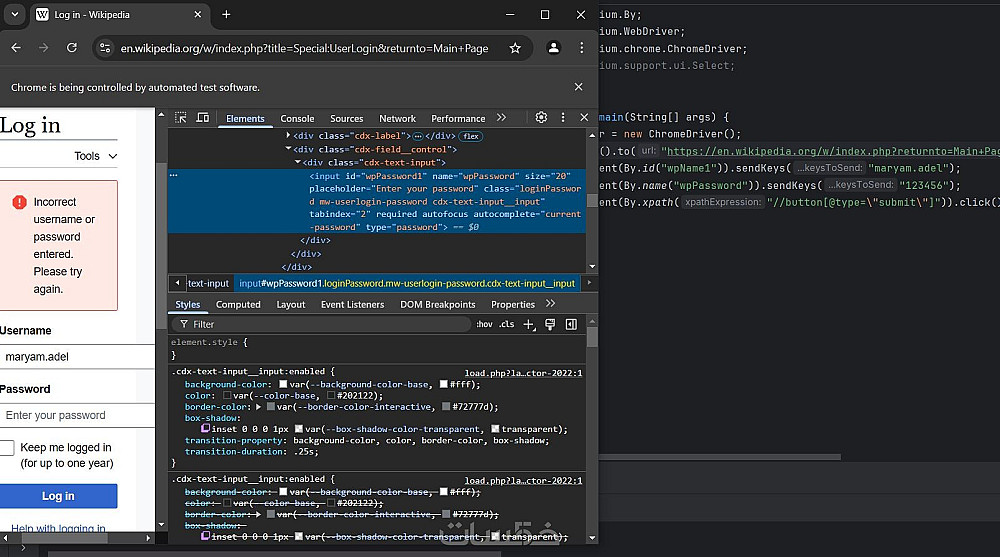Toggle the :hov element state button
Viewport: 1000px width, 557px height.
(484, 325)
